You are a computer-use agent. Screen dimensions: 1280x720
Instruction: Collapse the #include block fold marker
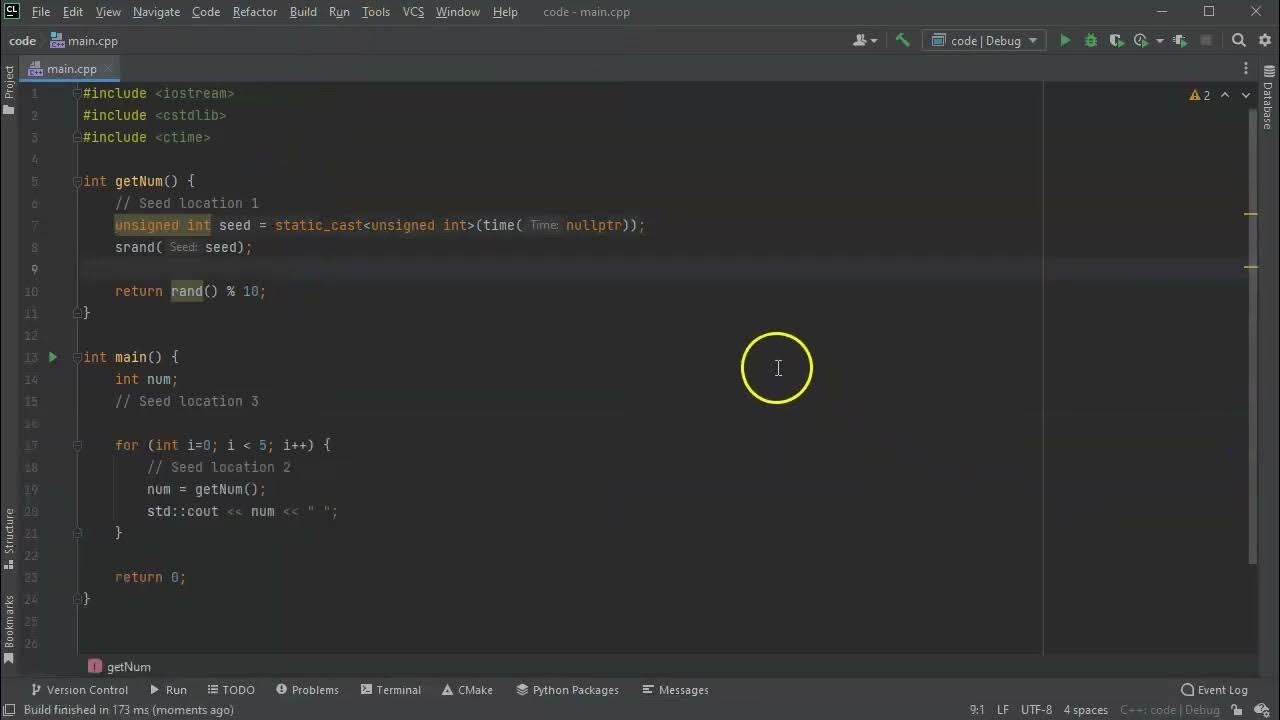pos(77,93)
